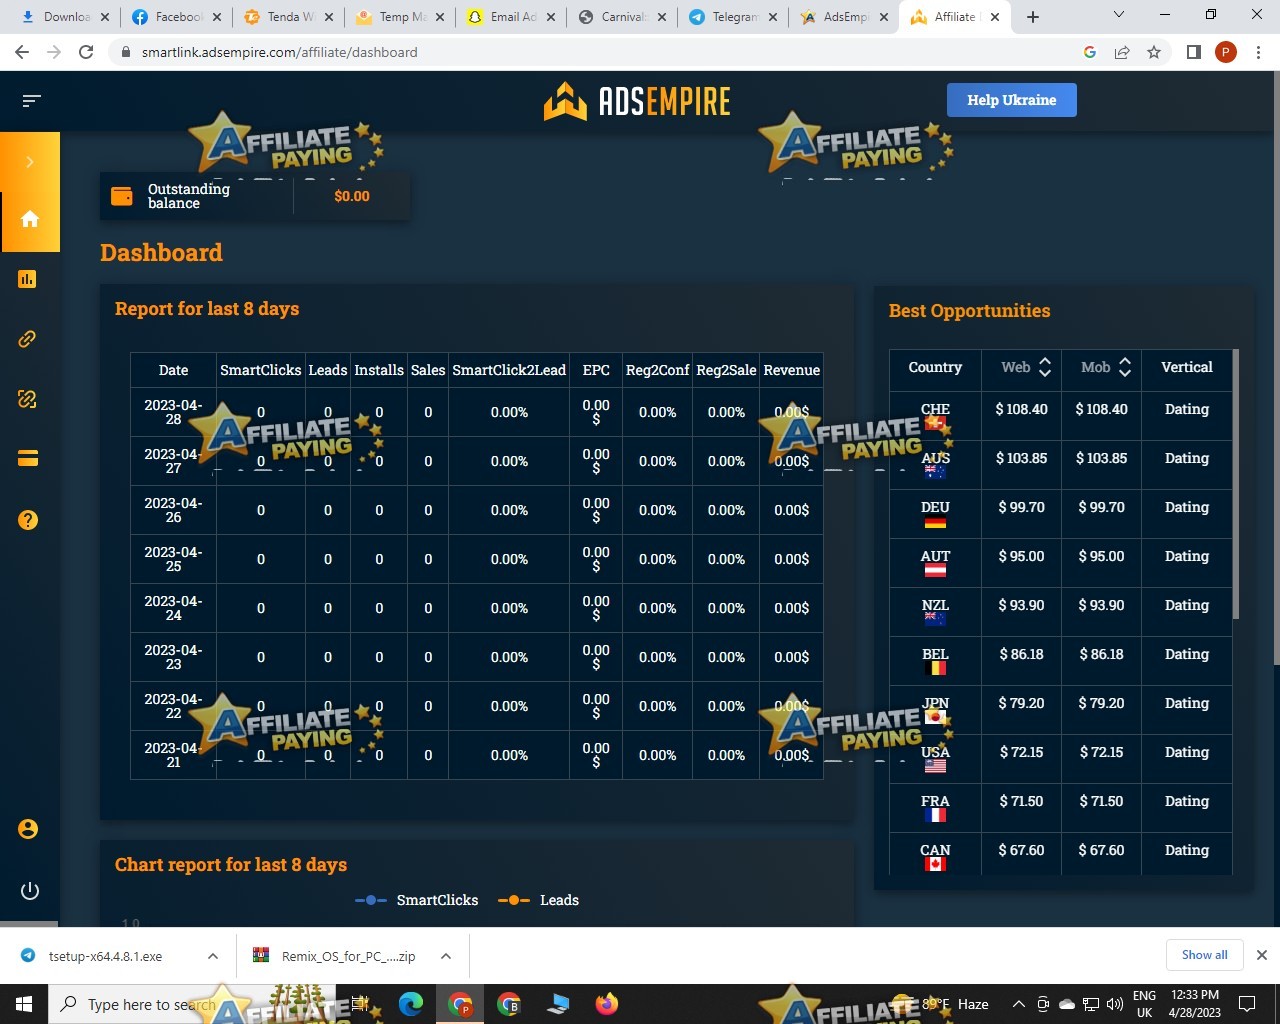Click the power logout icon
This screenshot has height=1024, width=1280.
30,891
